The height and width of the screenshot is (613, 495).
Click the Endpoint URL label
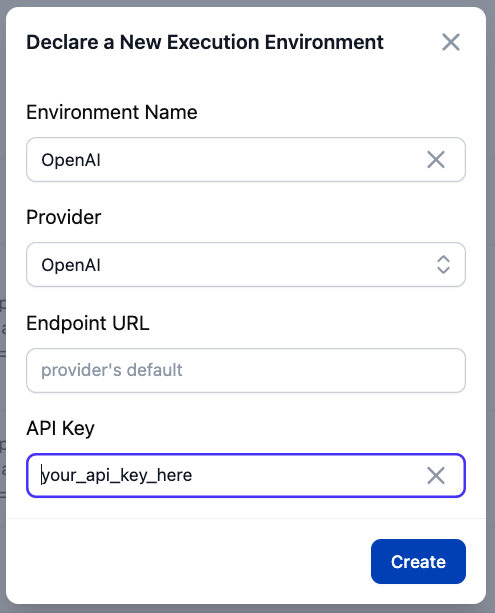point(88,323)
